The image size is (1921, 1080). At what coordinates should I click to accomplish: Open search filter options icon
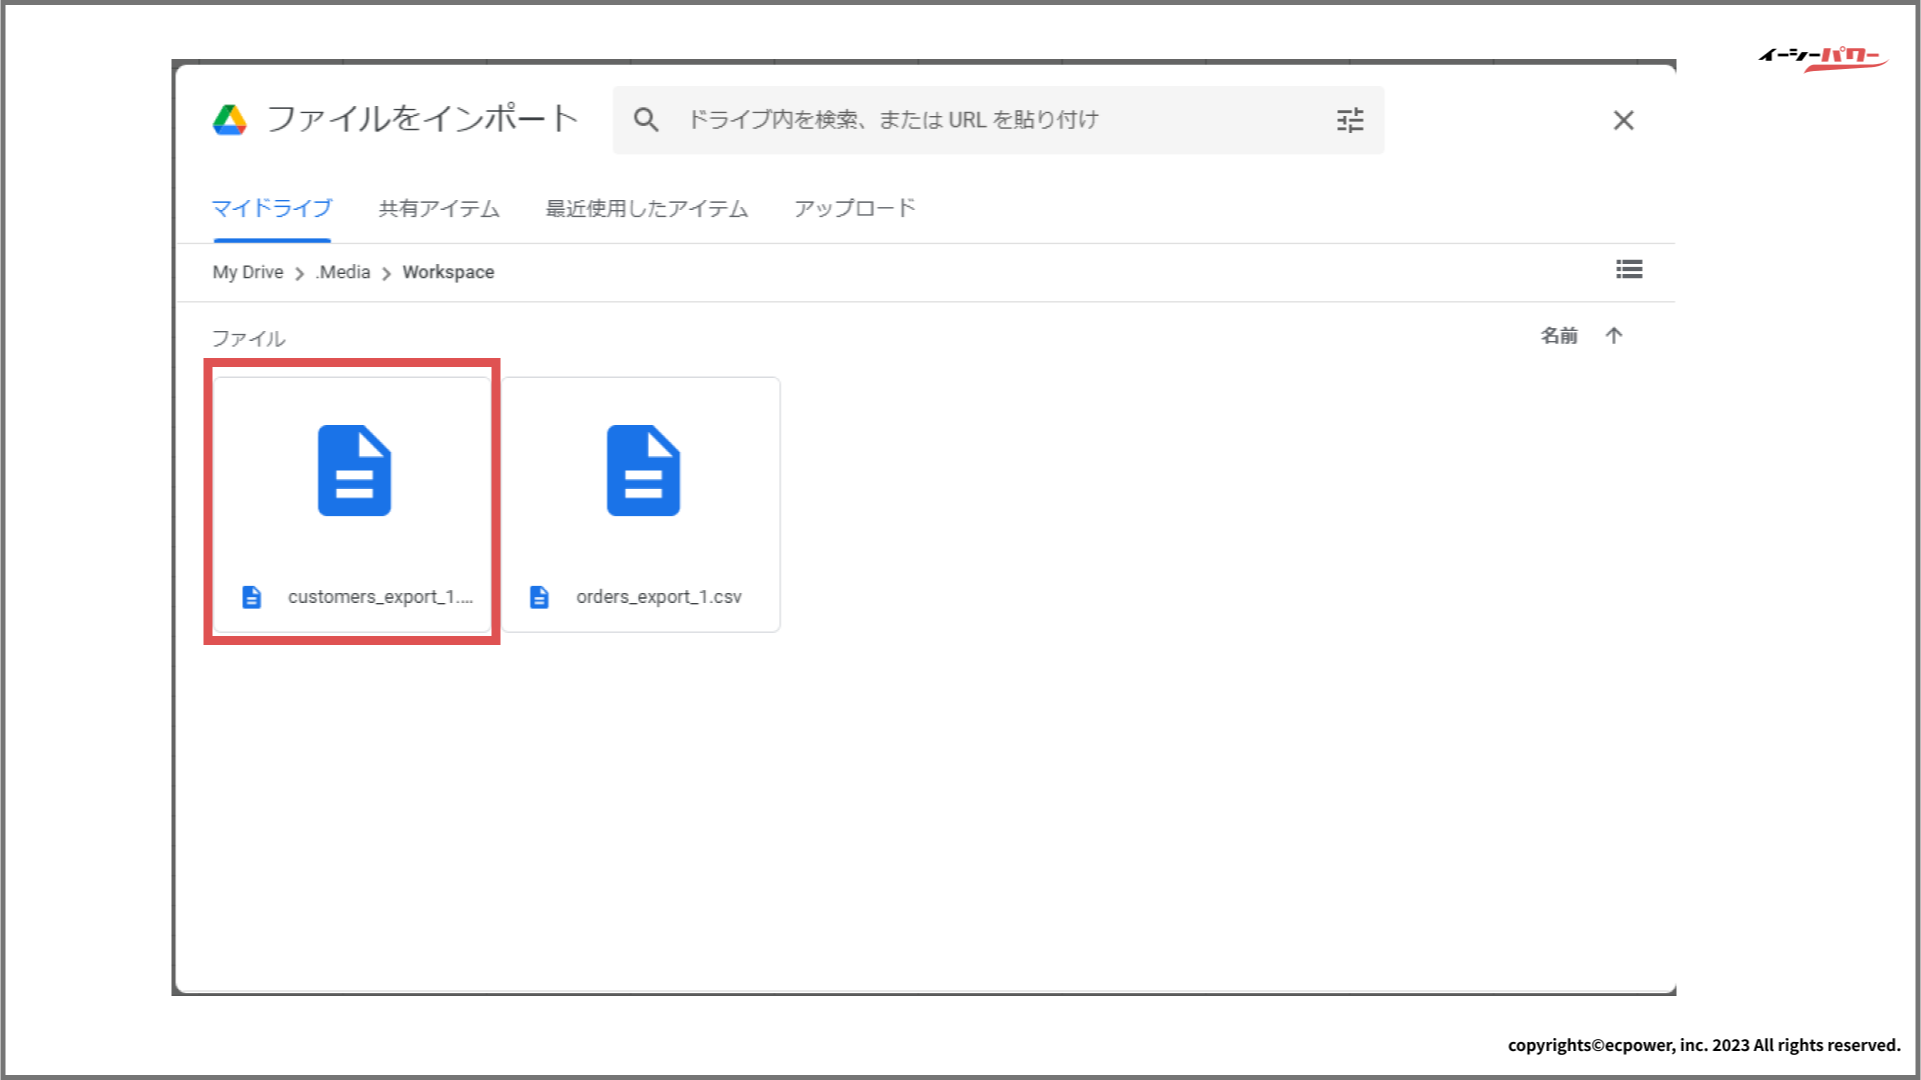[x=1350, y=120]
